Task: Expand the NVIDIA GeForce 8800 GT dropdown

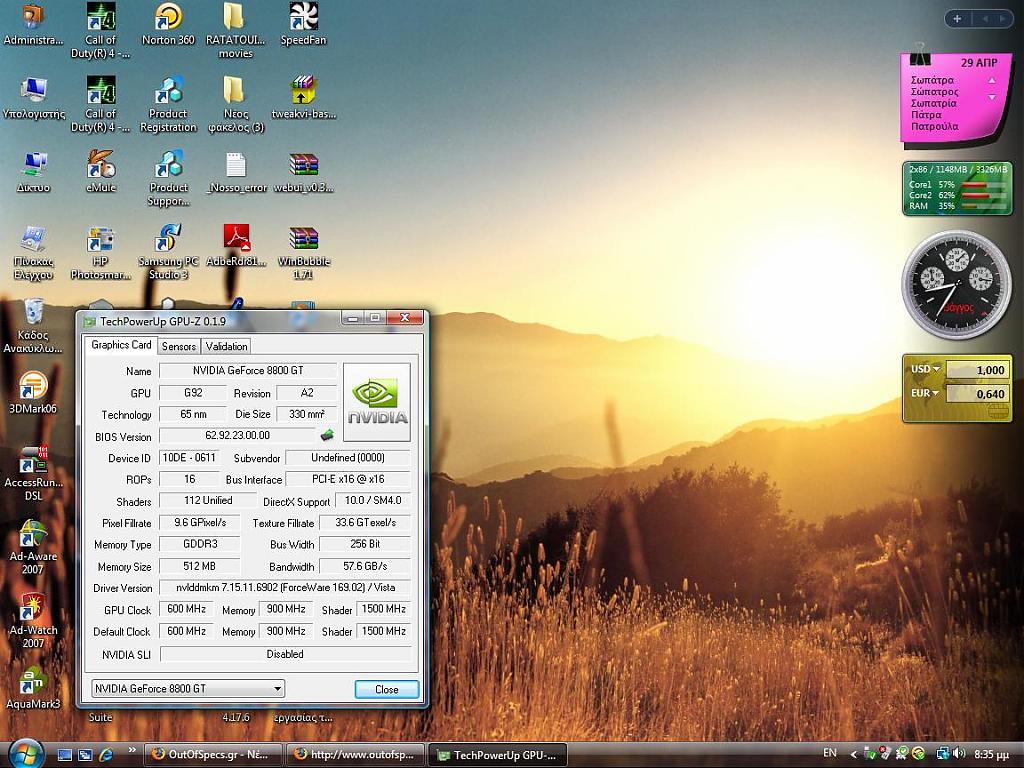Action: coord(277,689)
